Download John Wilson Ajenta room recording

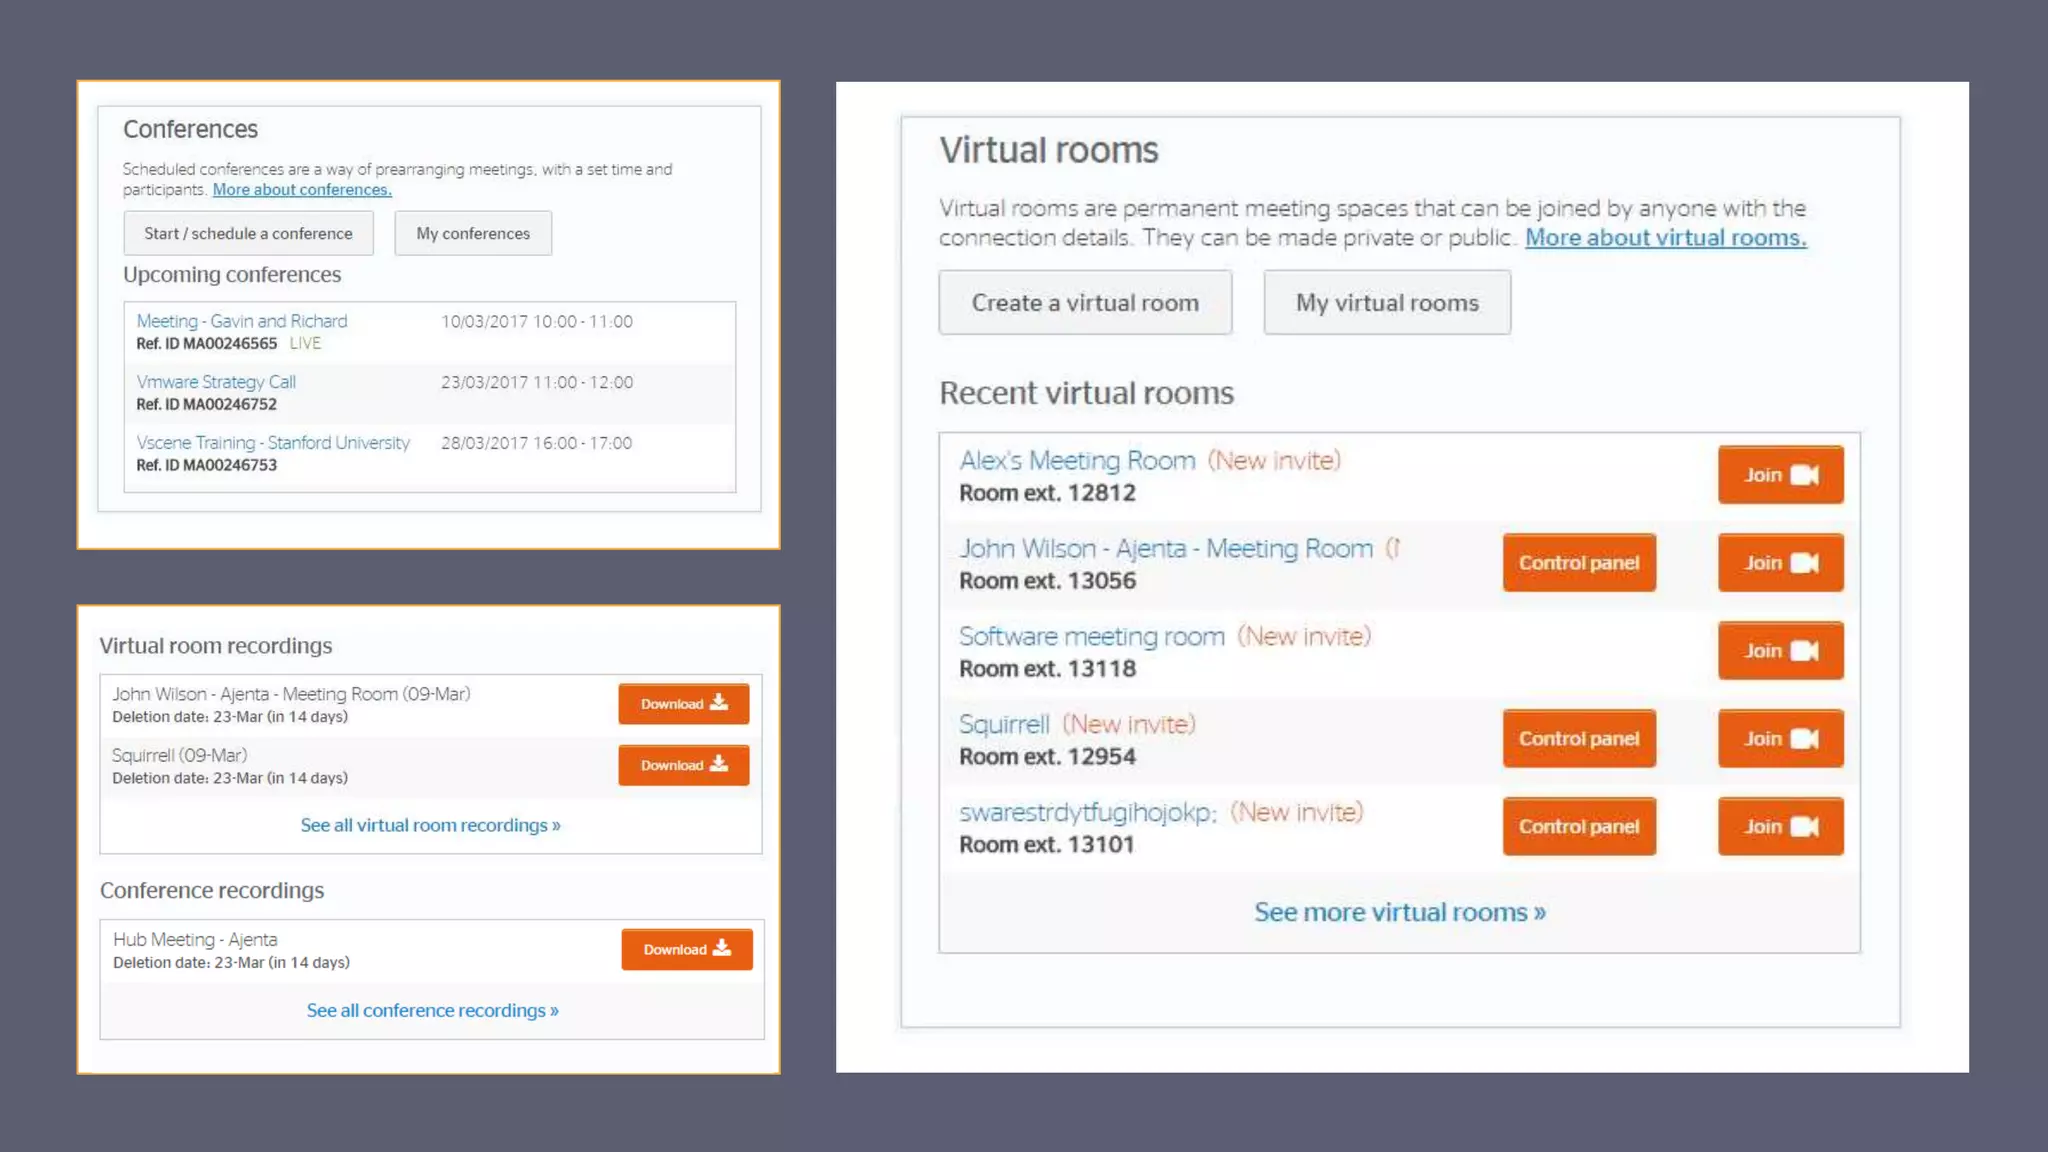[683, 704]
